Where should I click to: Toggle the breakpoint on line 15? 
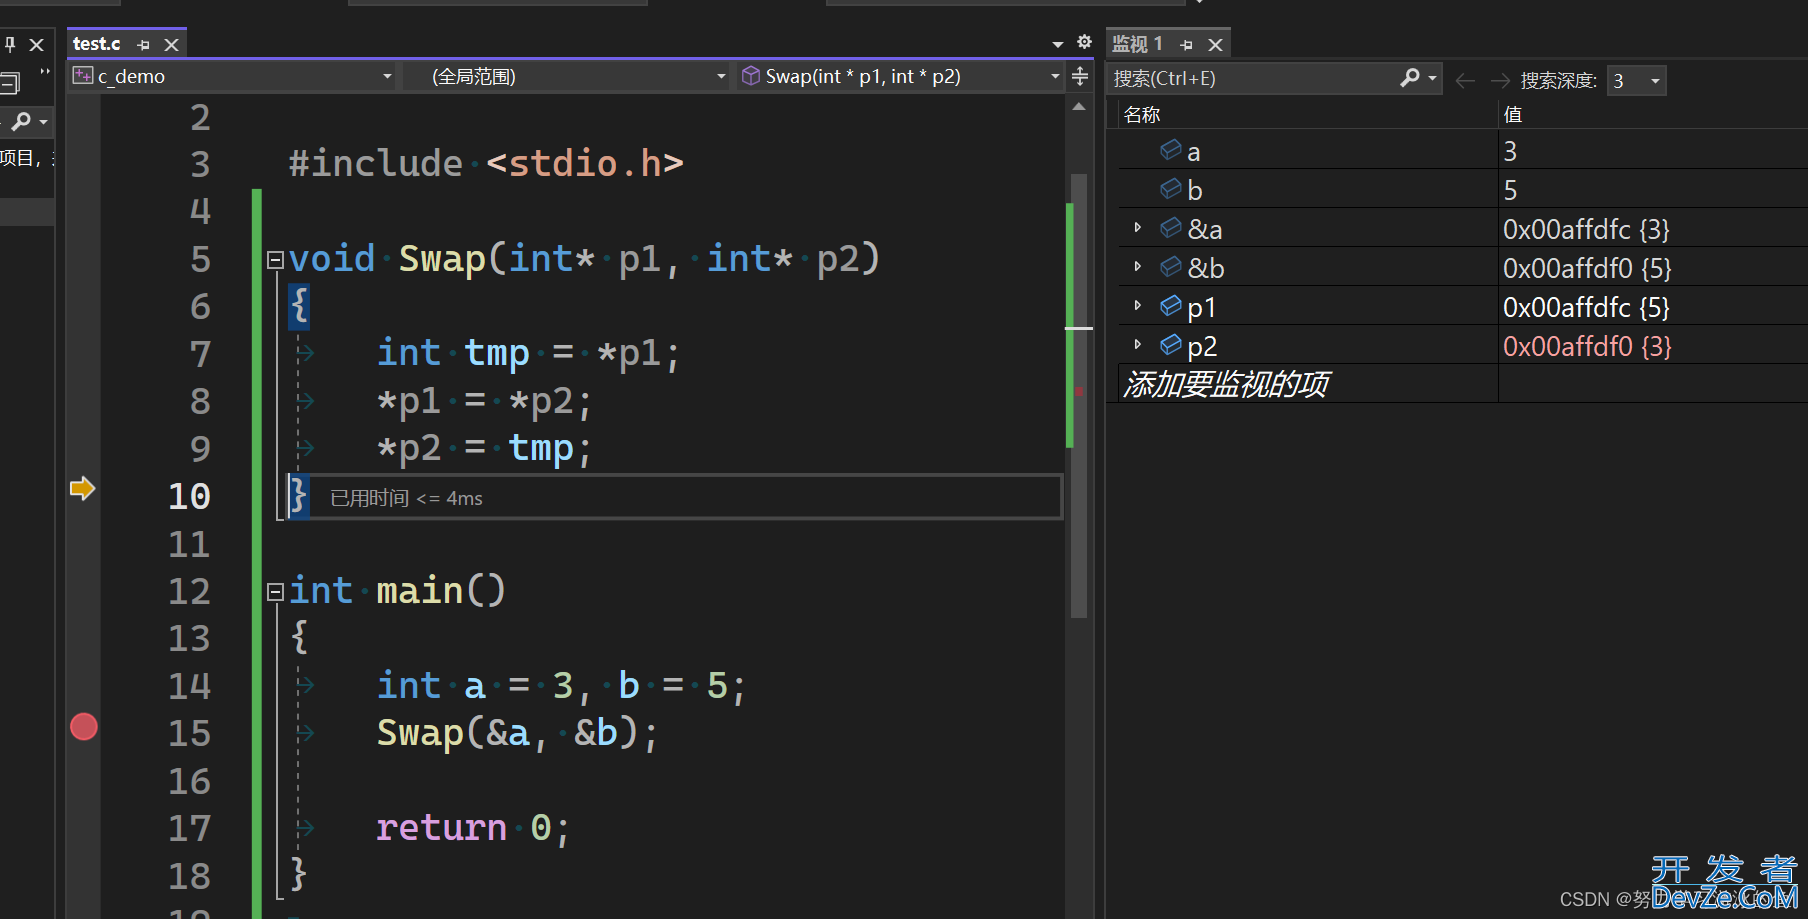(84, 727)
